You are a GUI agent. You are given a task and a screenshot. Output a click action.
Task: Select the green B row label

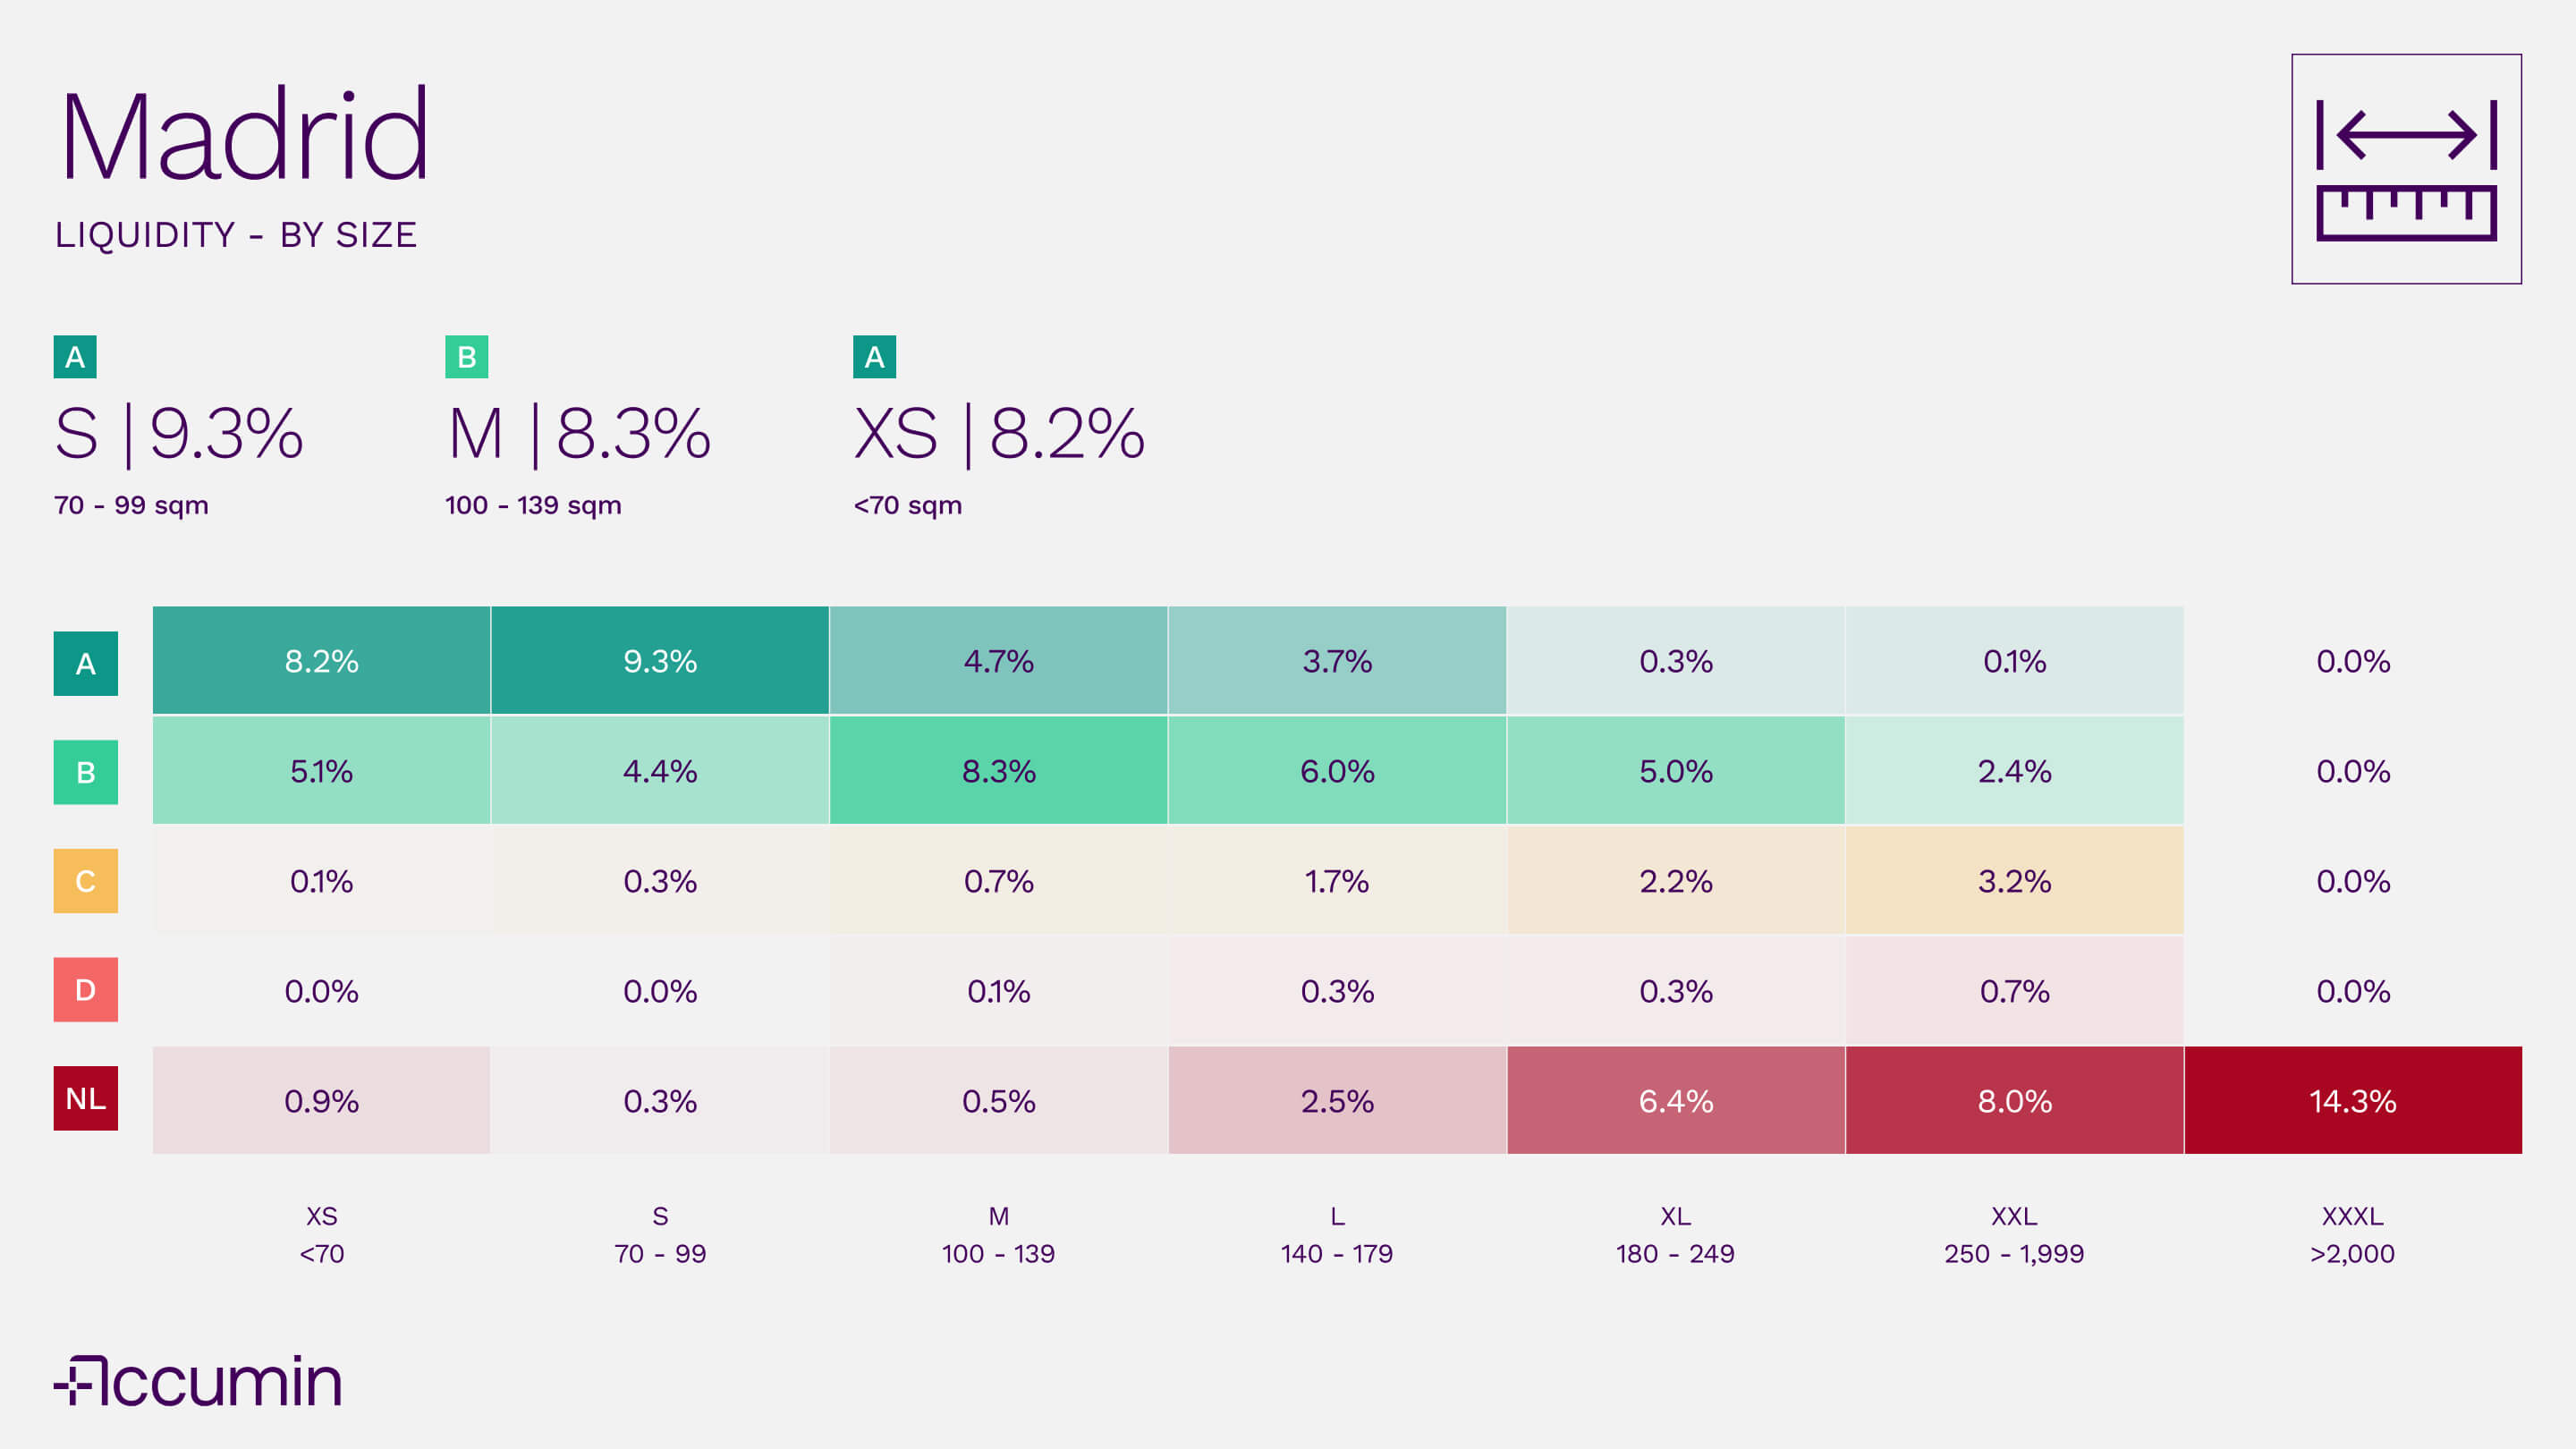click(86, 772)
